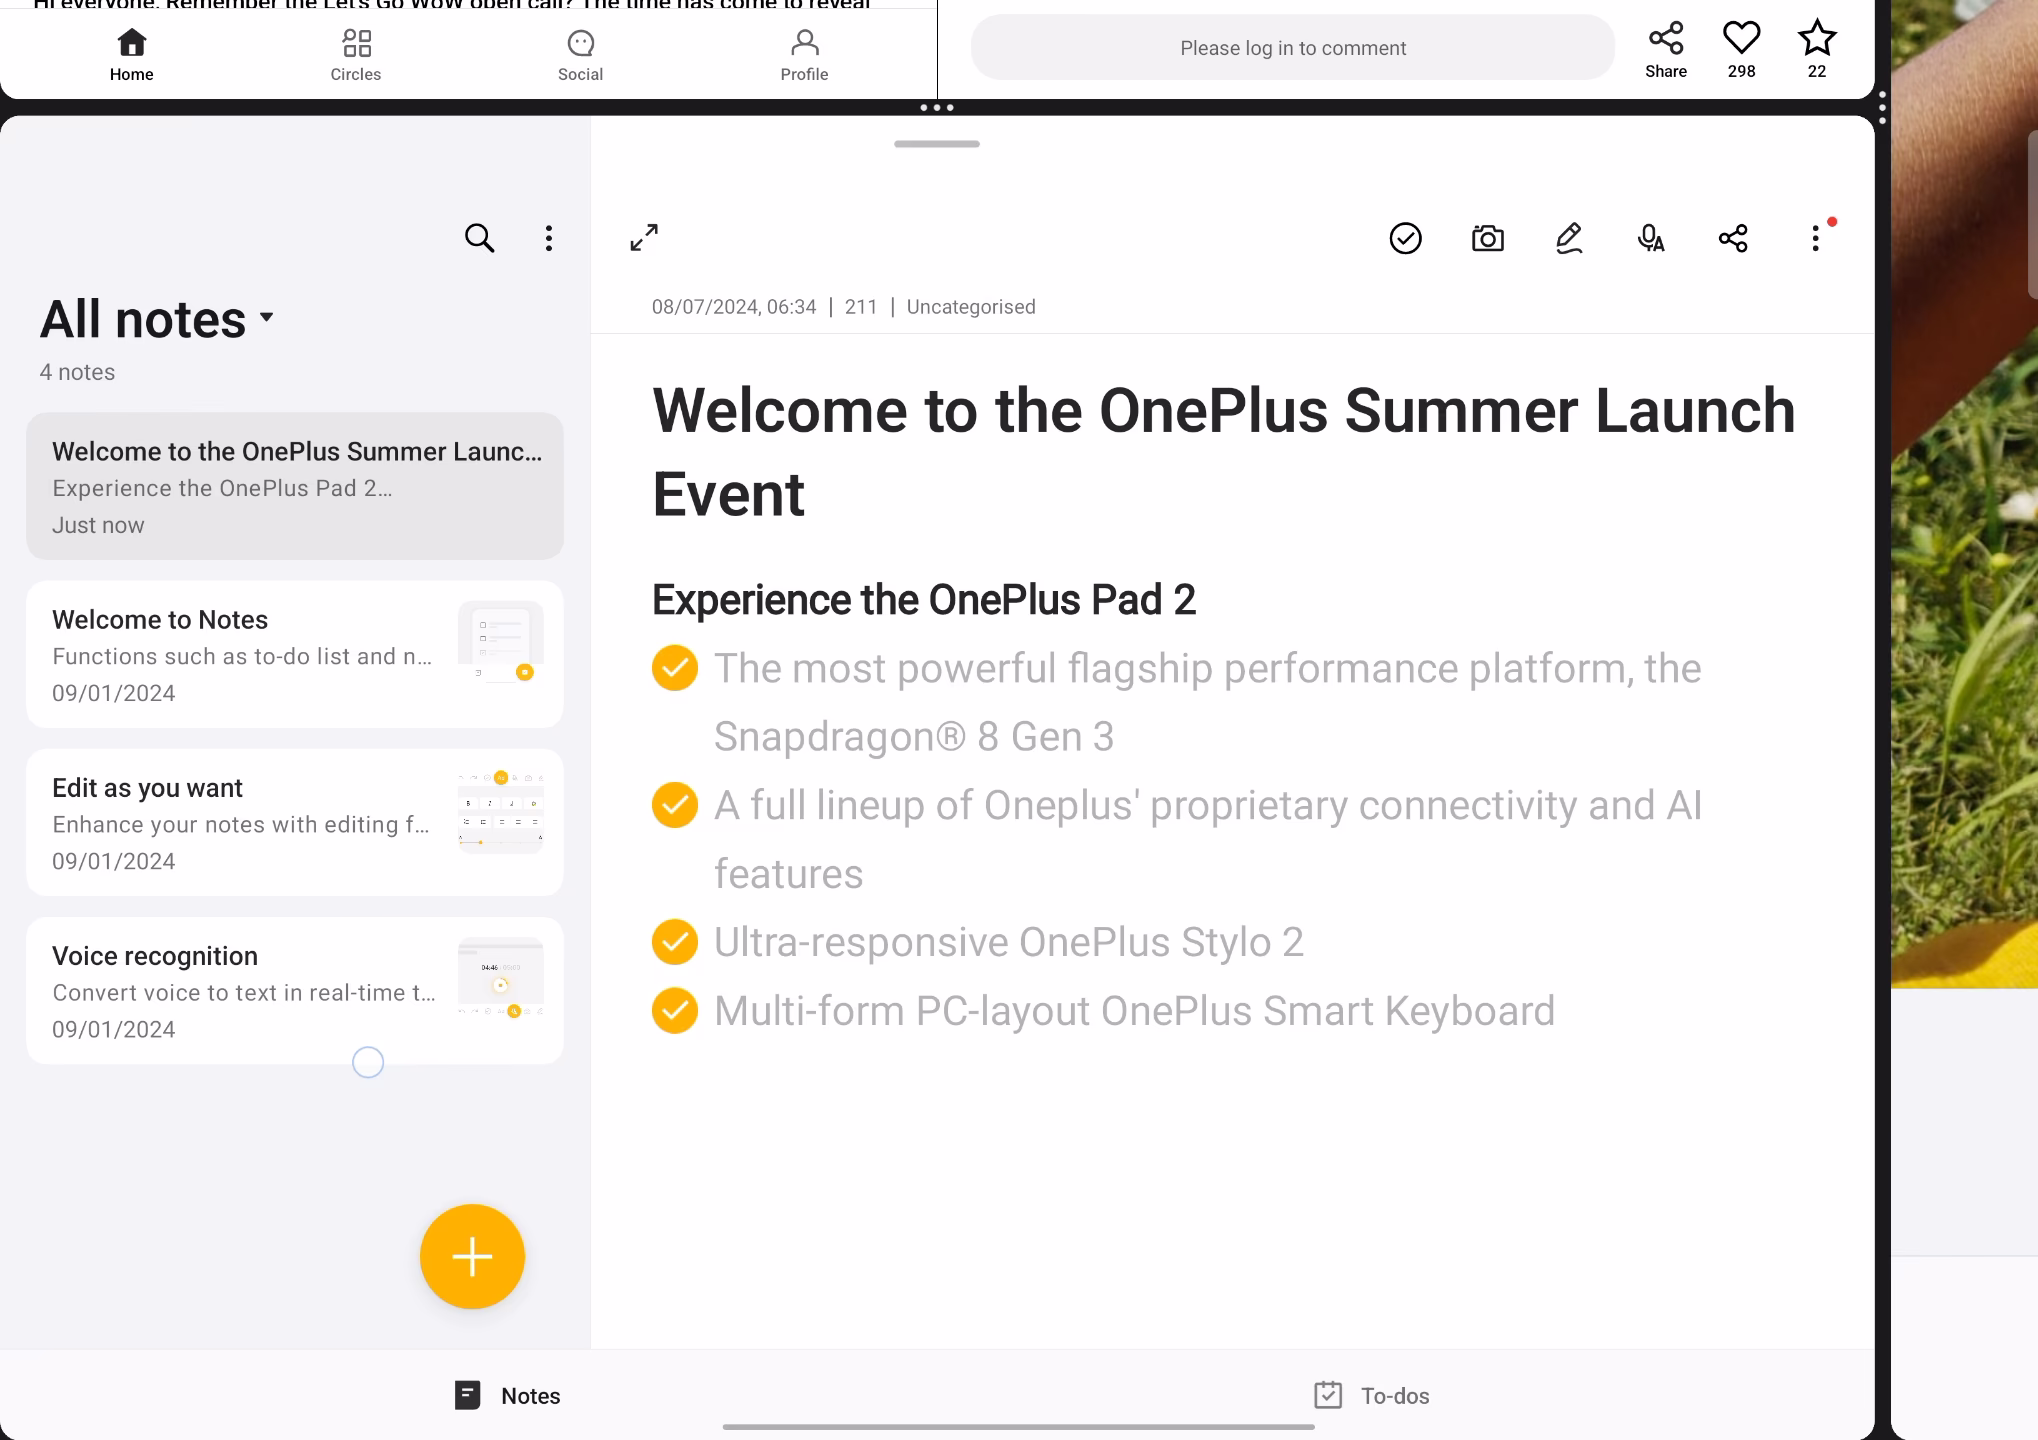
Task: Create a new note with plus button
Action: [472, 1256]
